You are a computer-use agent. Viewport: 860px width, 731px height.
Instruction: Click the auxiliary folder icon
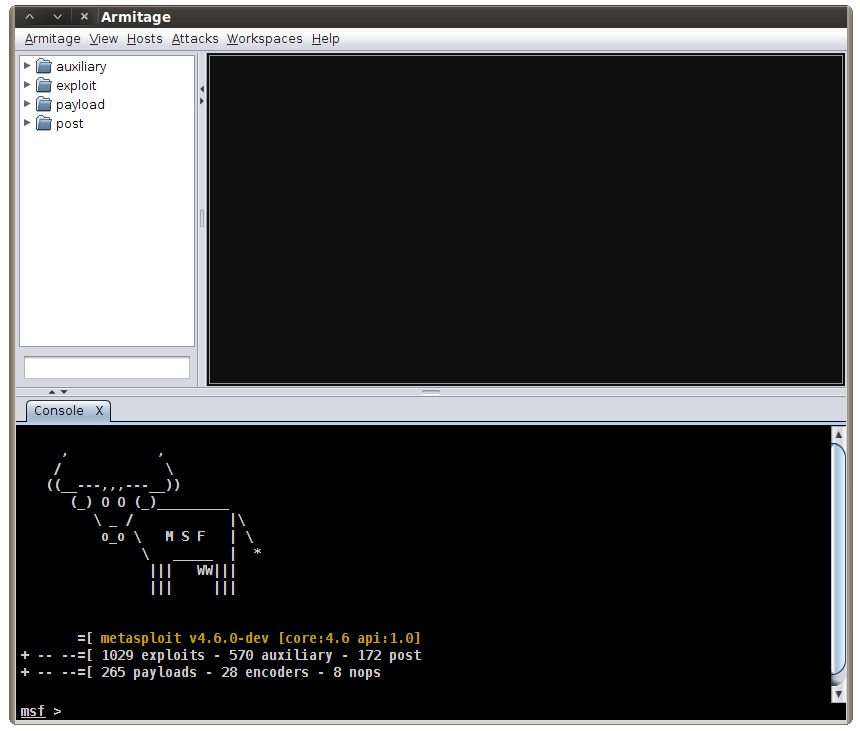(x=44, y=67)
